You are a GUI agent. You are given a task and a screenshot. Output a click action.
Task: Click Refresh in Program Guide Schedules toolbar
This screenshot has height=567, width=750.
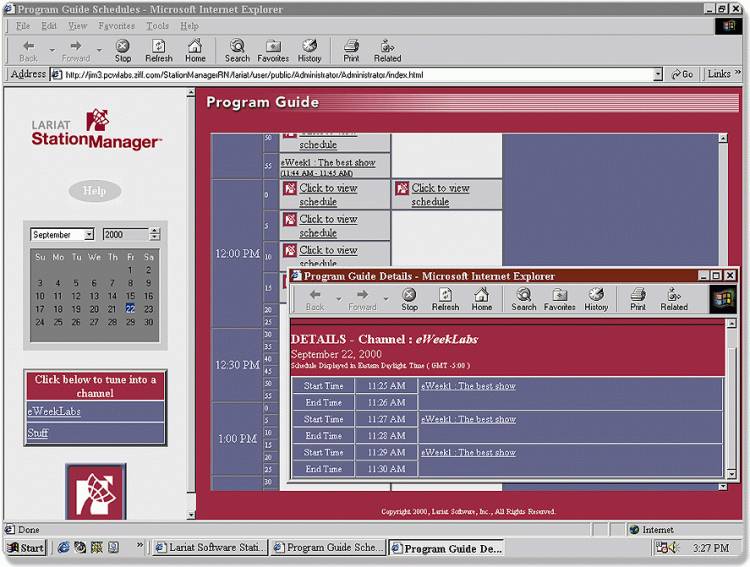pyautogui.click(x=158, y=51)
